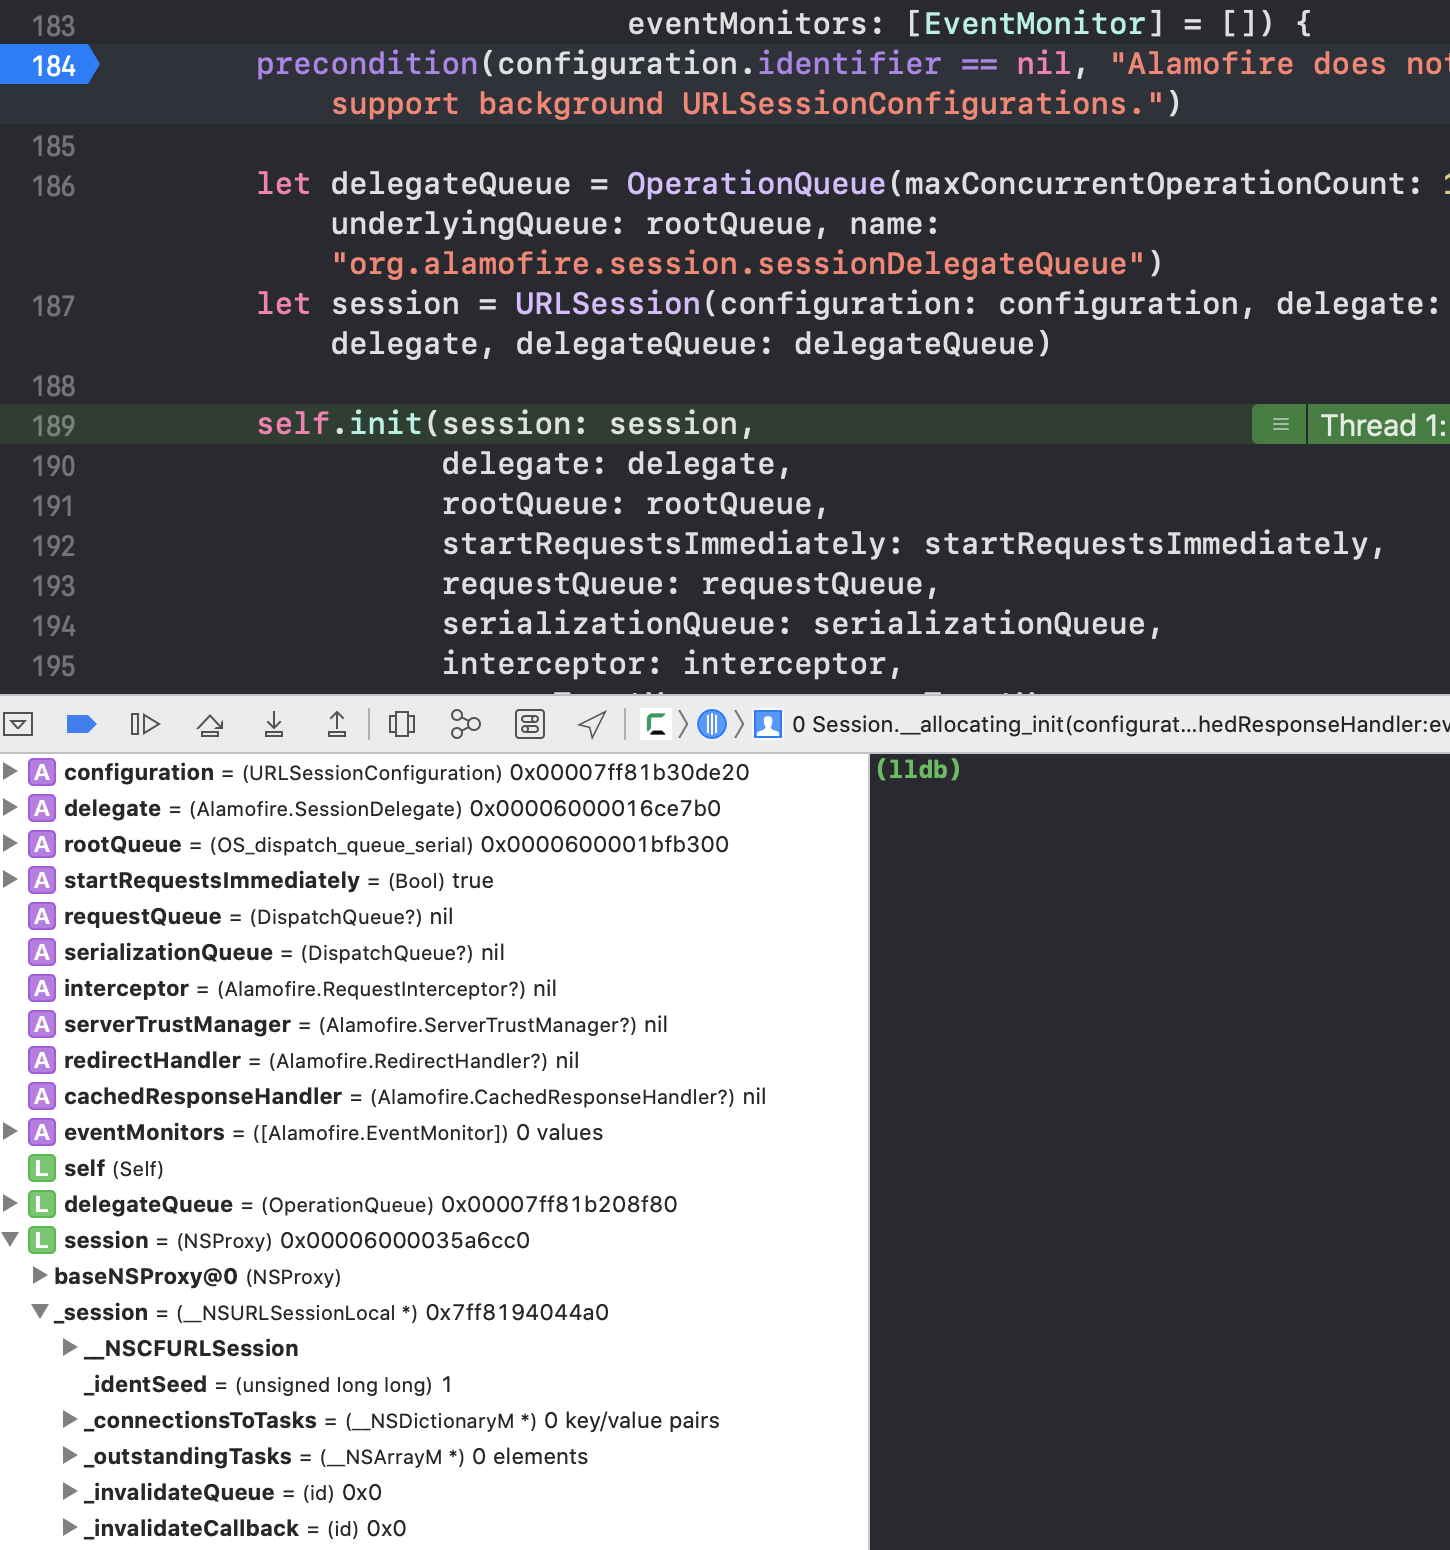This screenshot has width=1450, height=1550.
Task: Open Debug View Hierarchy
Action: pyautogui.click(x=402, y=724)
